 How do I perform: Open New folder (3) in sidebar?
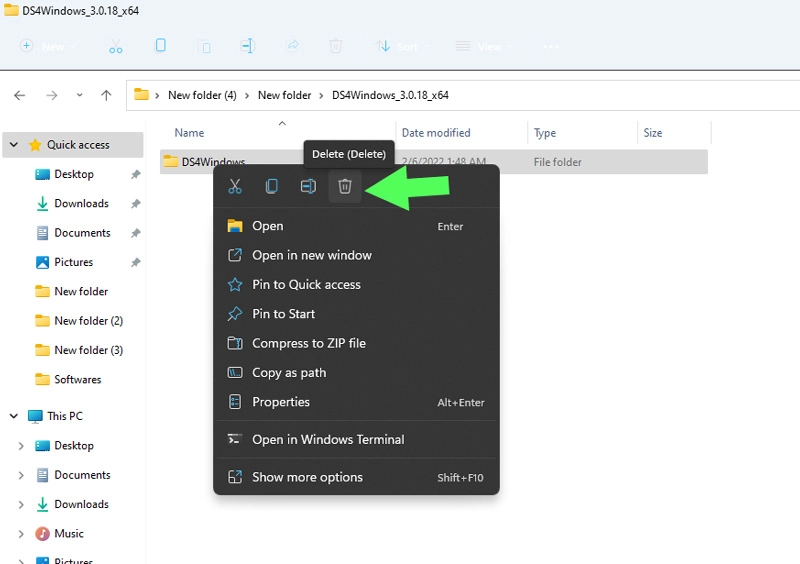point(89,350)
